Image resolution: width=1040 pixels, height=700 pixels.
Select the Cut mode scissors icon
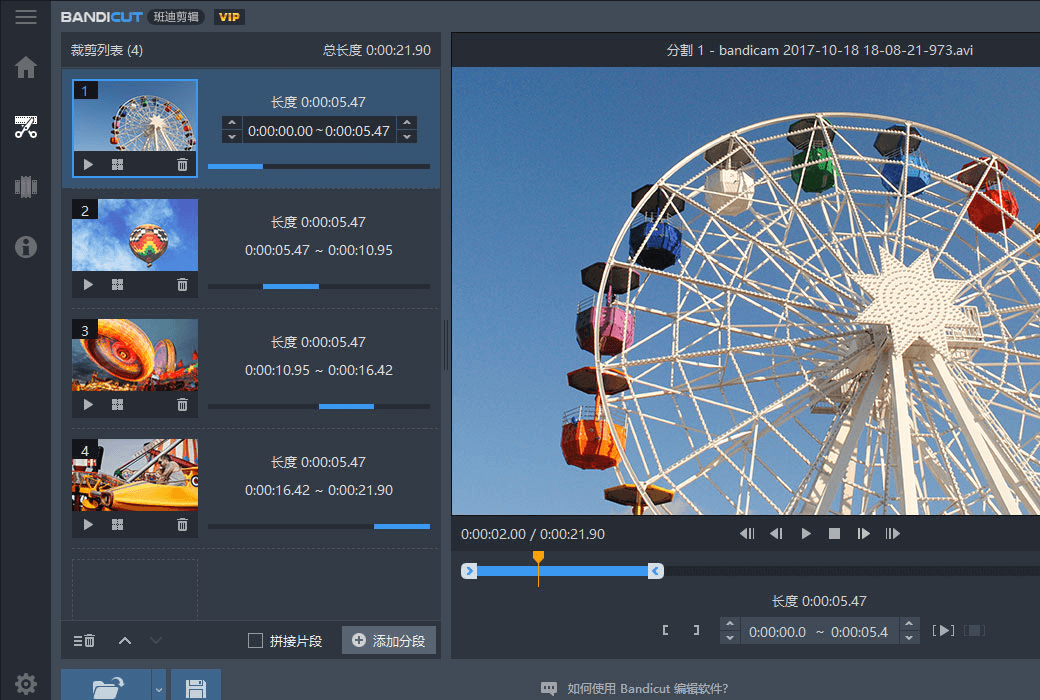[x=26, y=127]
